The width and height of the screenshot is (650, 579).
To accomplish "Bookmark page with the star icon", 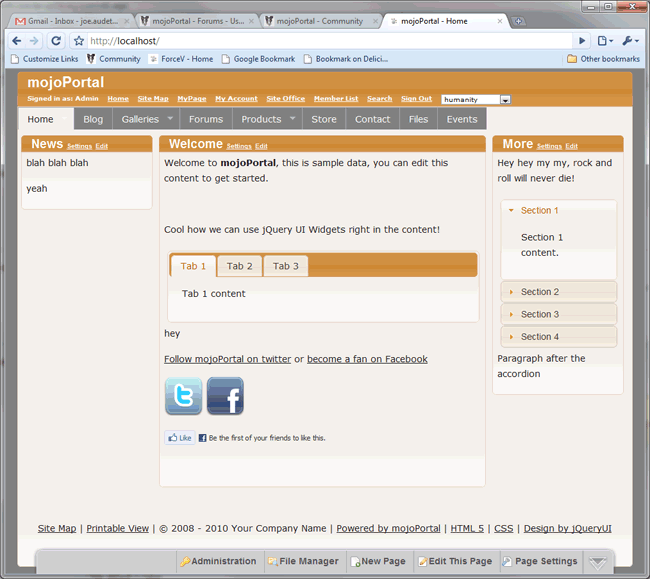I will tap(79, 41).
